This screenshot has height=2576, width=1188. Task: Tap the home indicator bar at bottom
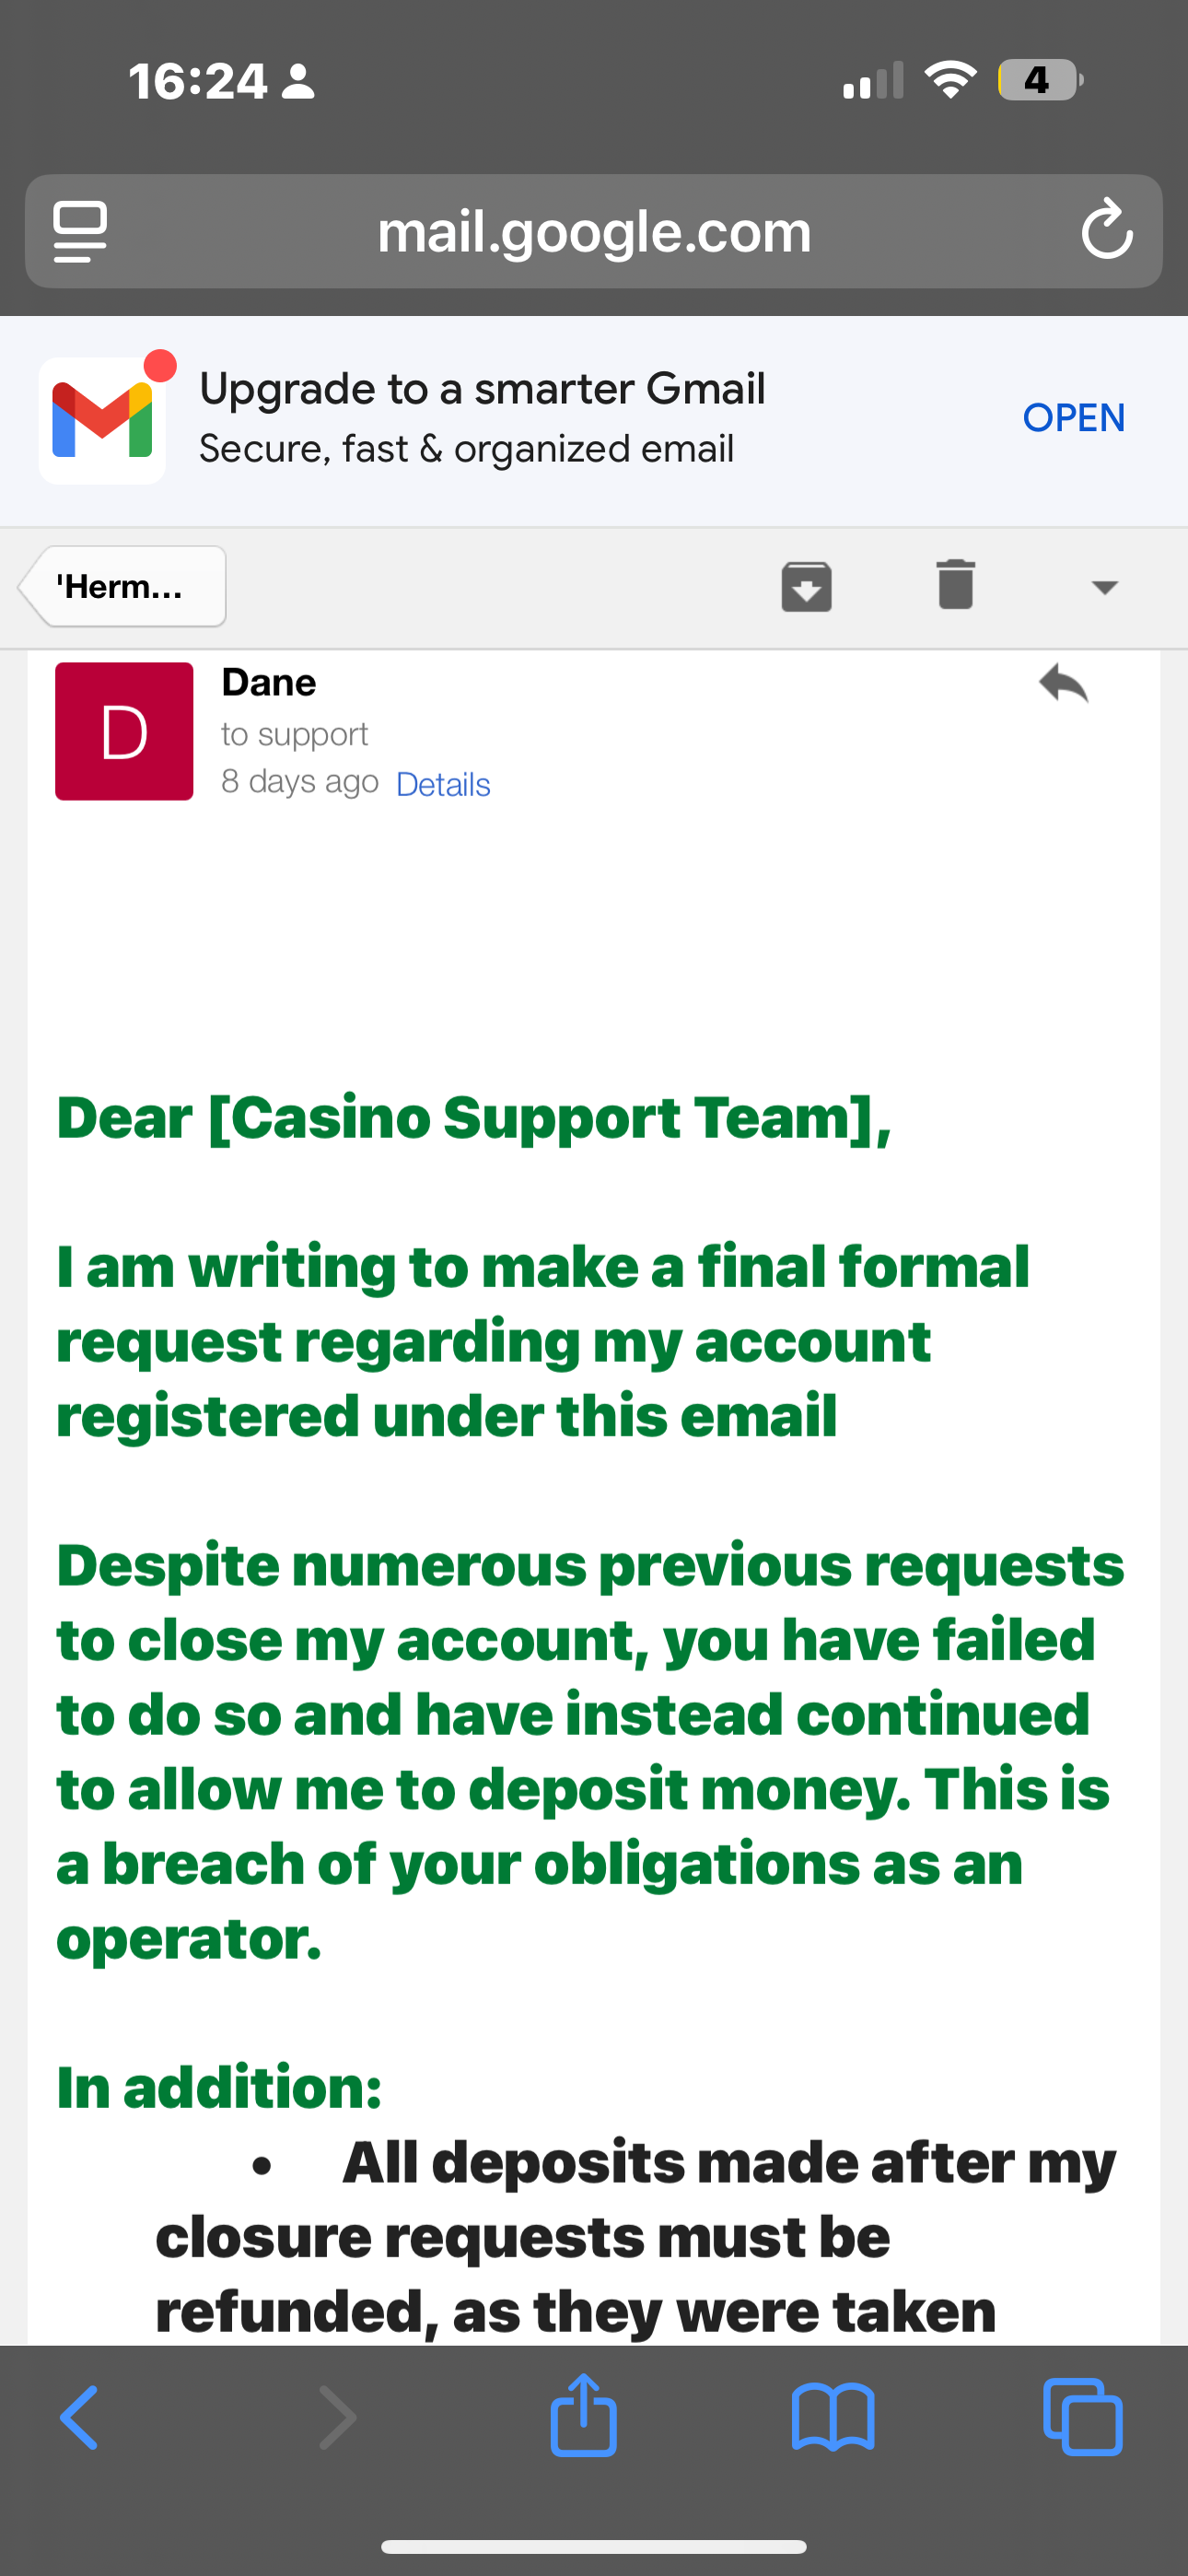594,2546
